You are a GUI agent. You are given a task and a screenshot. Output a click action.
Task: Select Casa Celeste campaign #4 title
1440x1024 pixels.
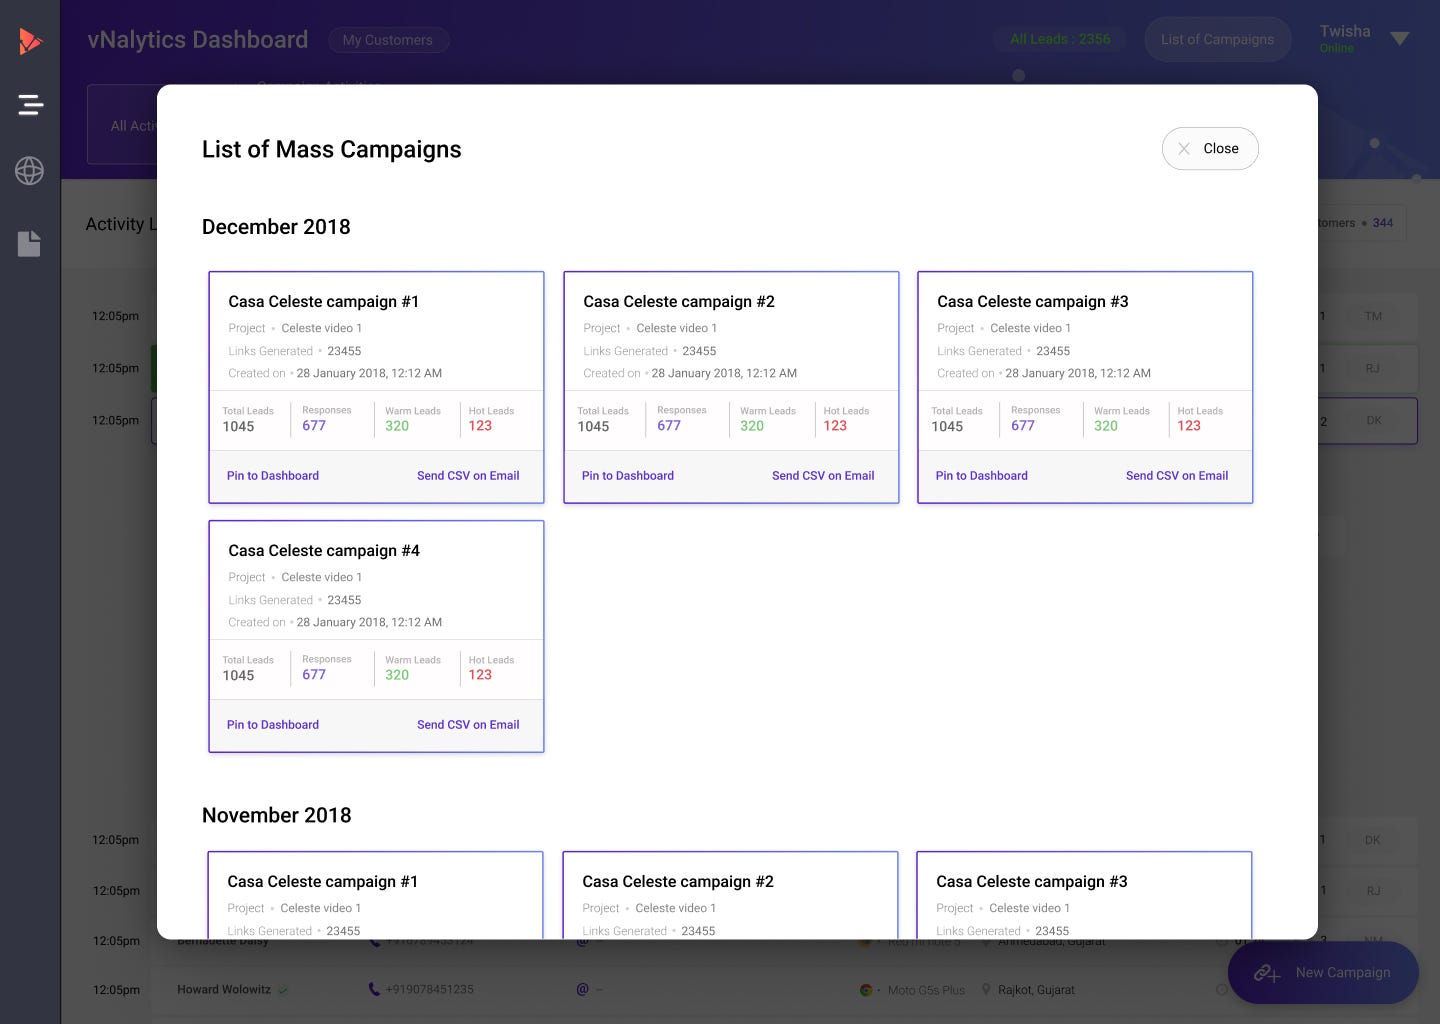324,551
